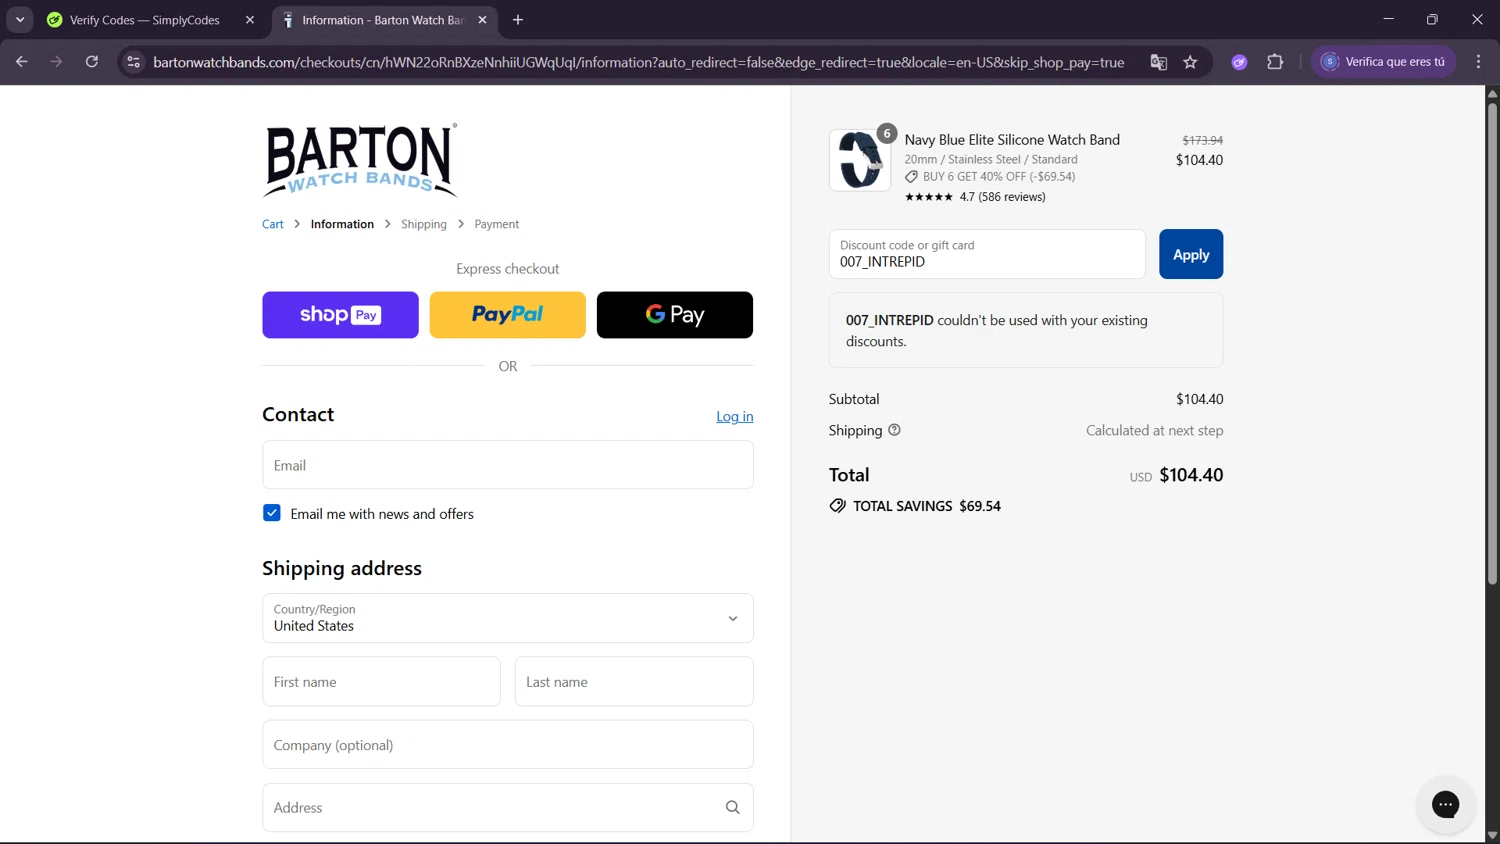1500x844 pixels.
Task: Click the Shipping help question mark icon
Action: point(895,430)
